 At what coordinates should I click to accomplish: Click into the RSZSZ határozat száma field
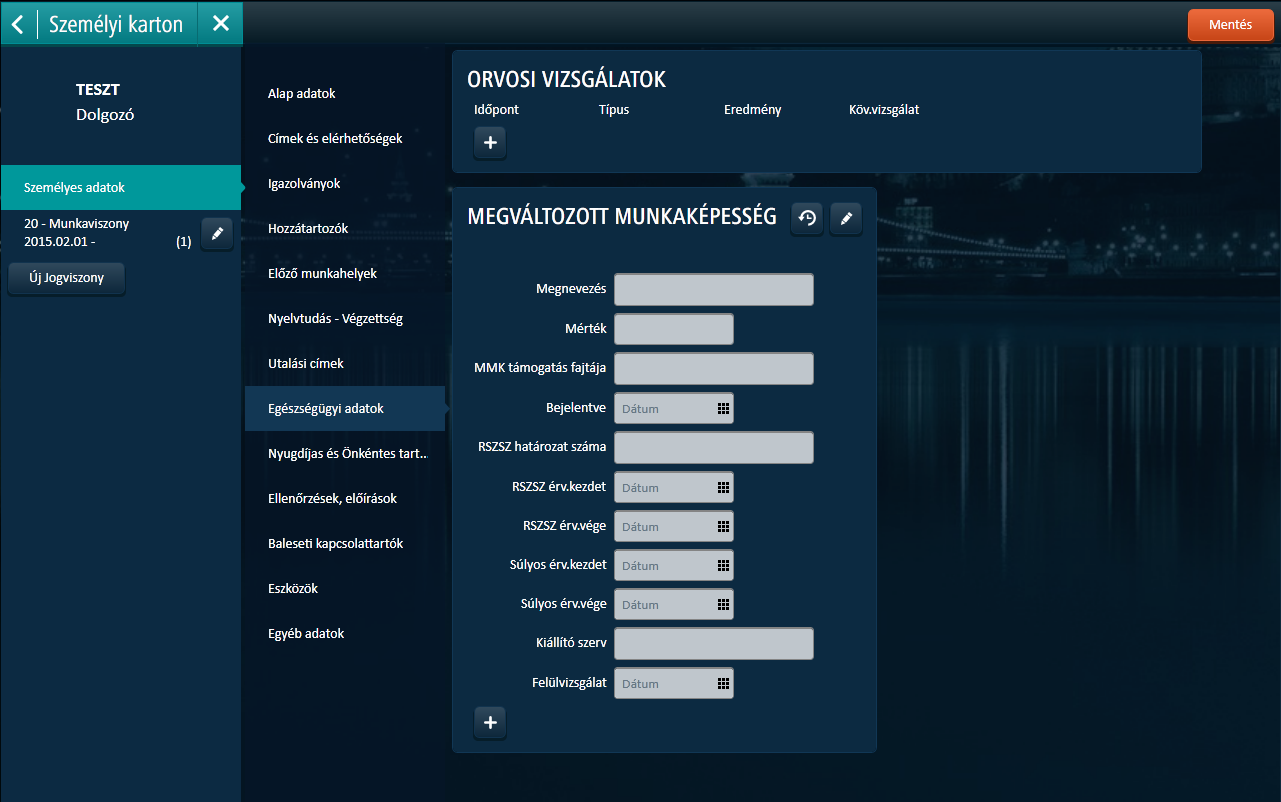pyautogui.click(x=714, y=447)
